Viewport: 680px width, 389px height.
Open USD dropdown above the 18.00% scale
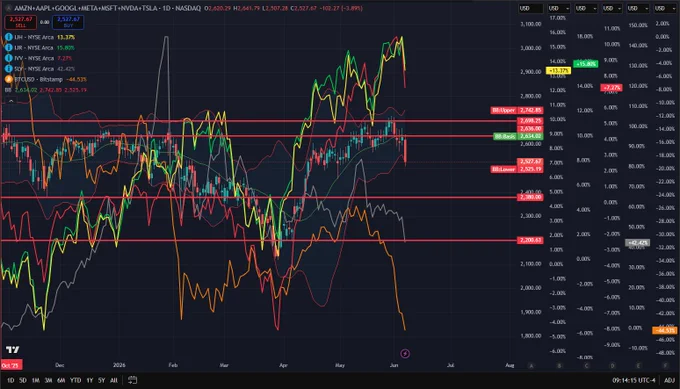(586, 8)
